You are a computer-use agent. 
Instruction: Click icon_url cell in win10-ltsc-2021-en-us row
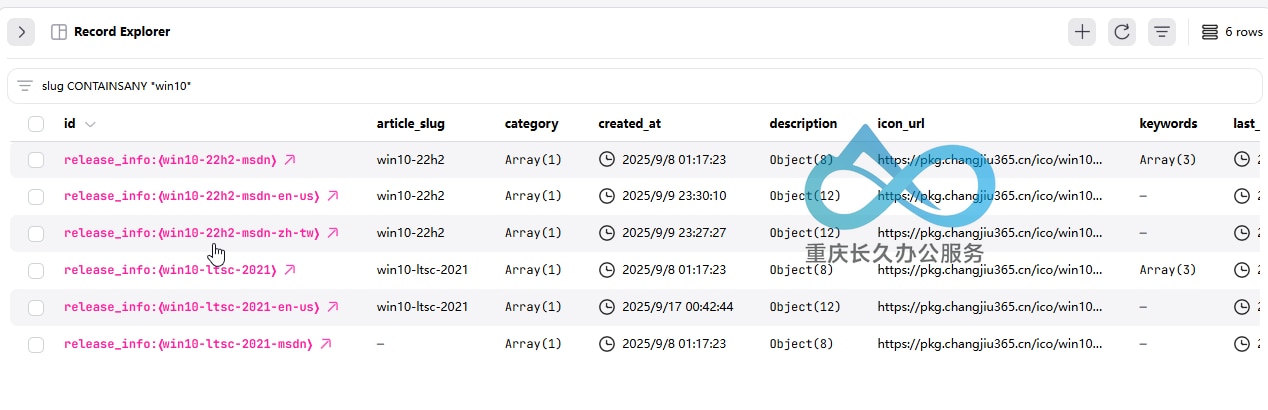coord(990,308)
